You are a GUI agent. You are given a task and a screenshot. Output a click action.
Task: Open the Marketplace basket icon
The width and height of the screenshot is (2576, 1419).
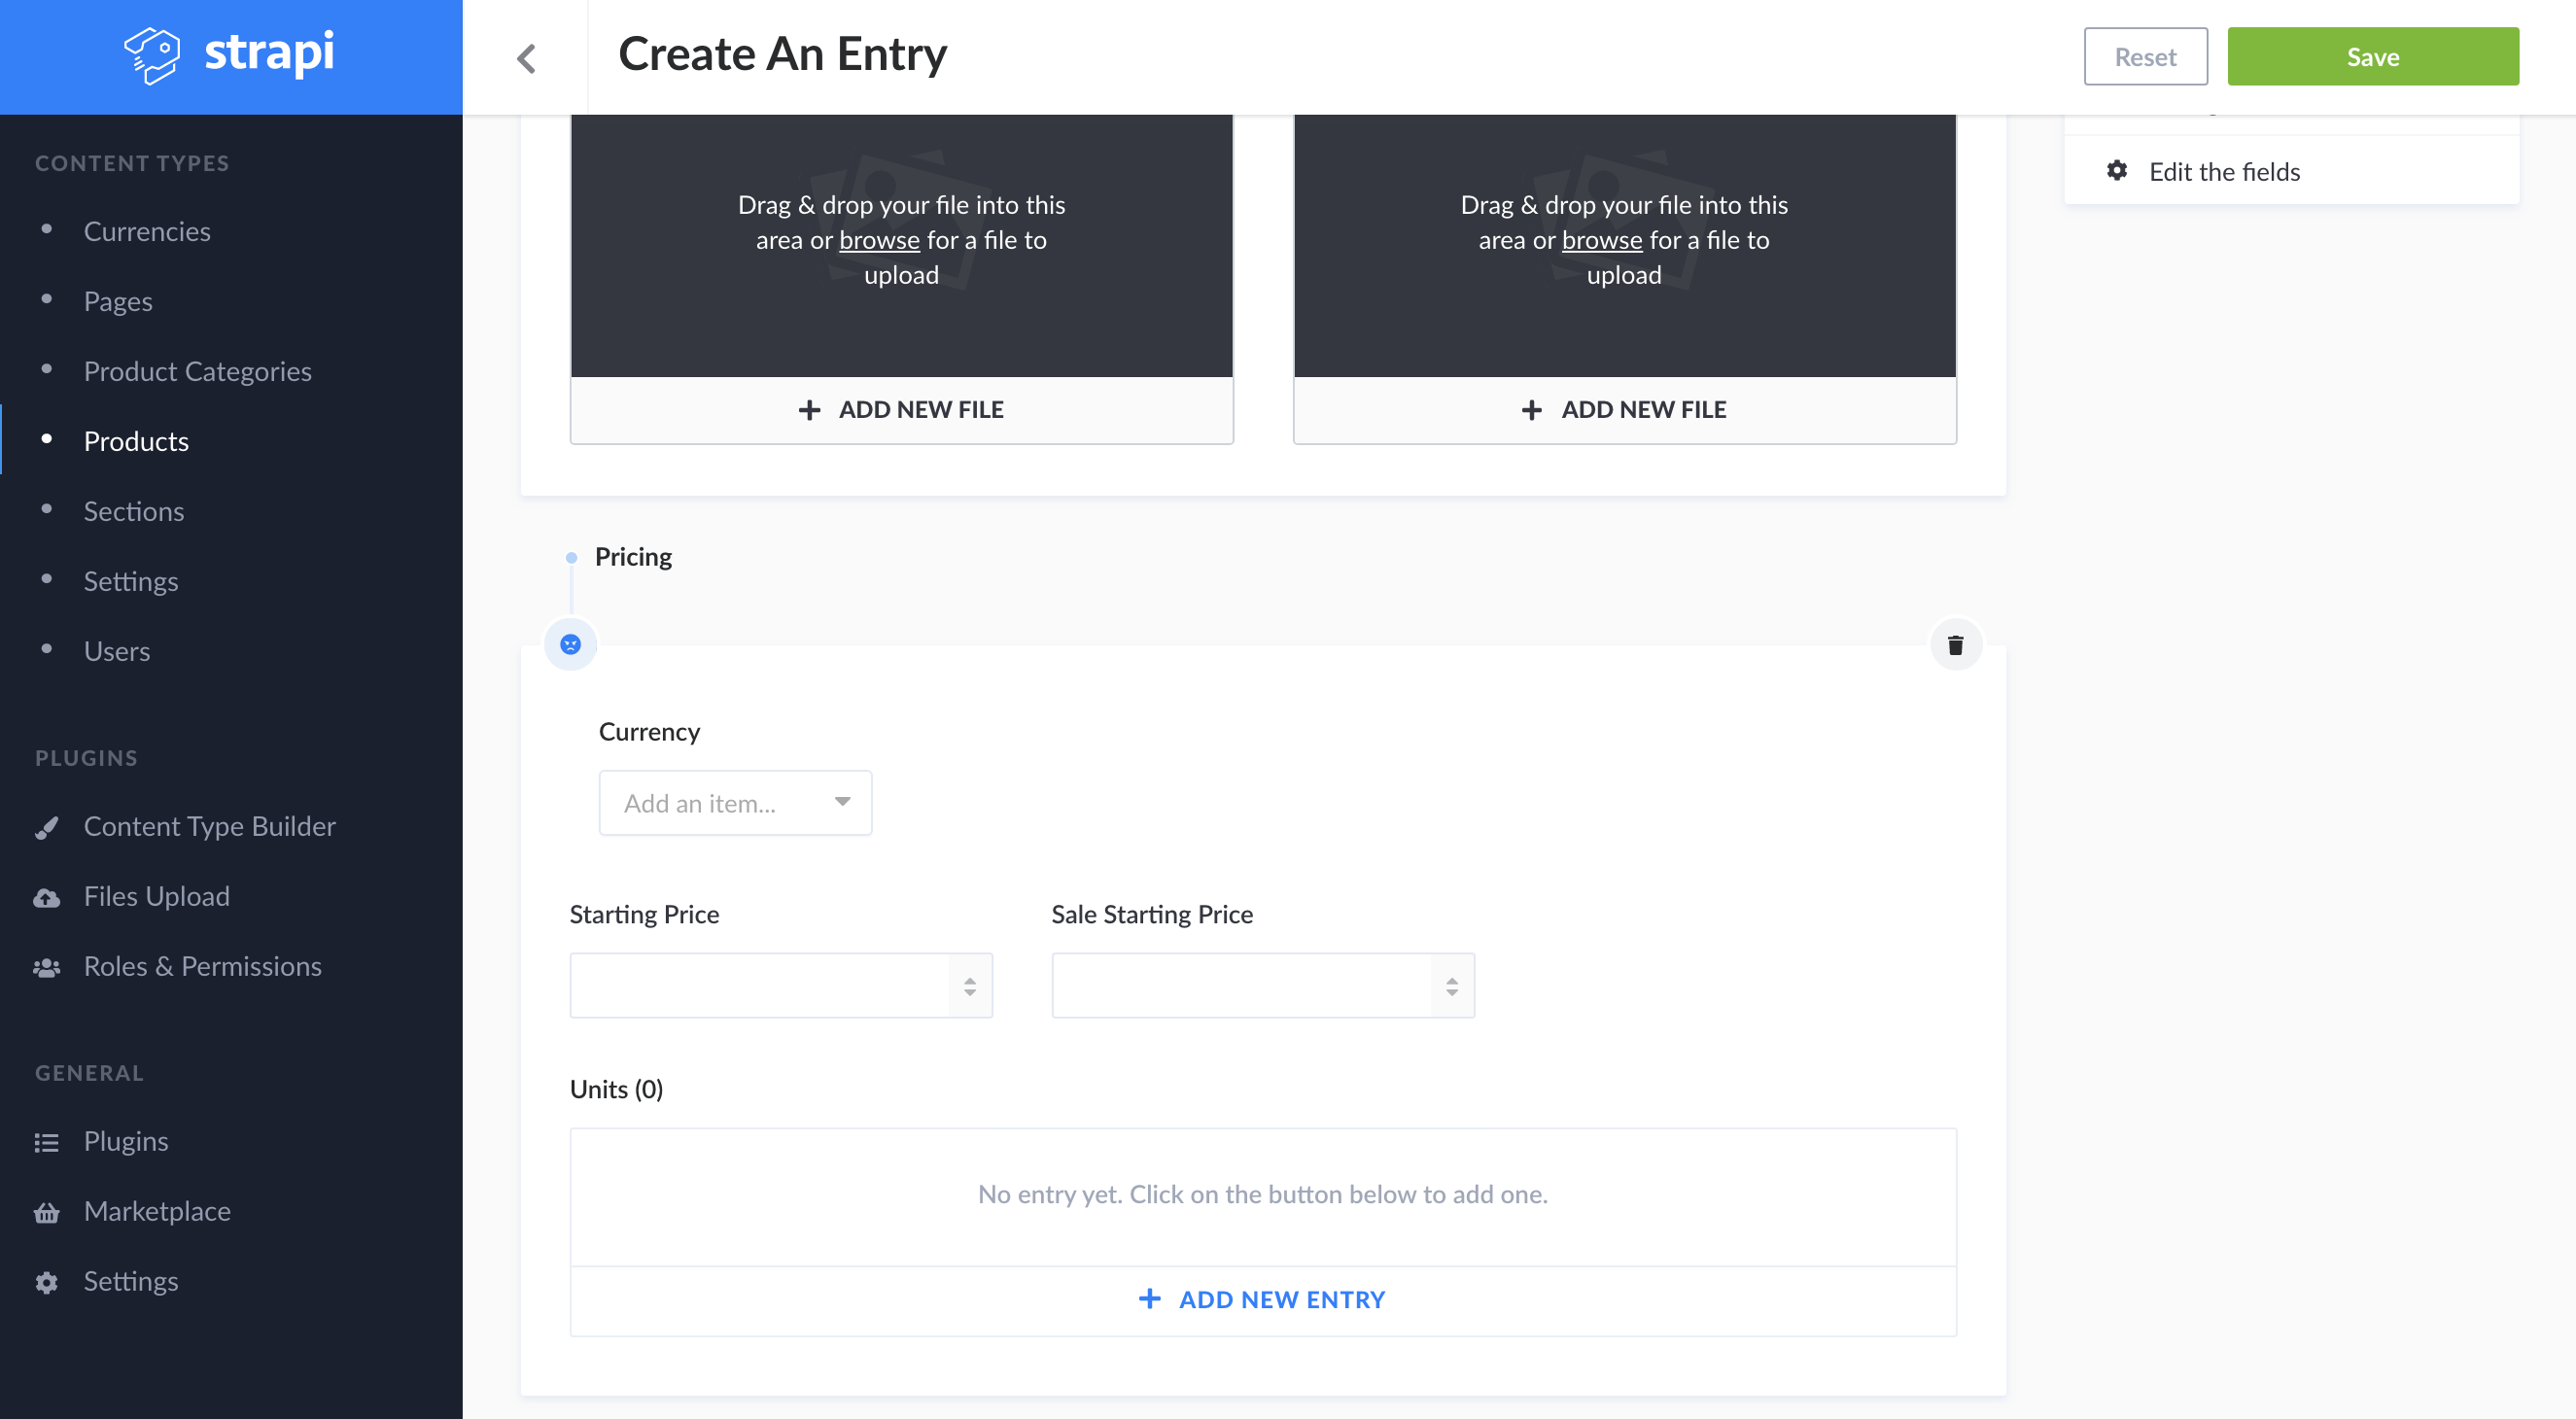(x=48, y=1211)
